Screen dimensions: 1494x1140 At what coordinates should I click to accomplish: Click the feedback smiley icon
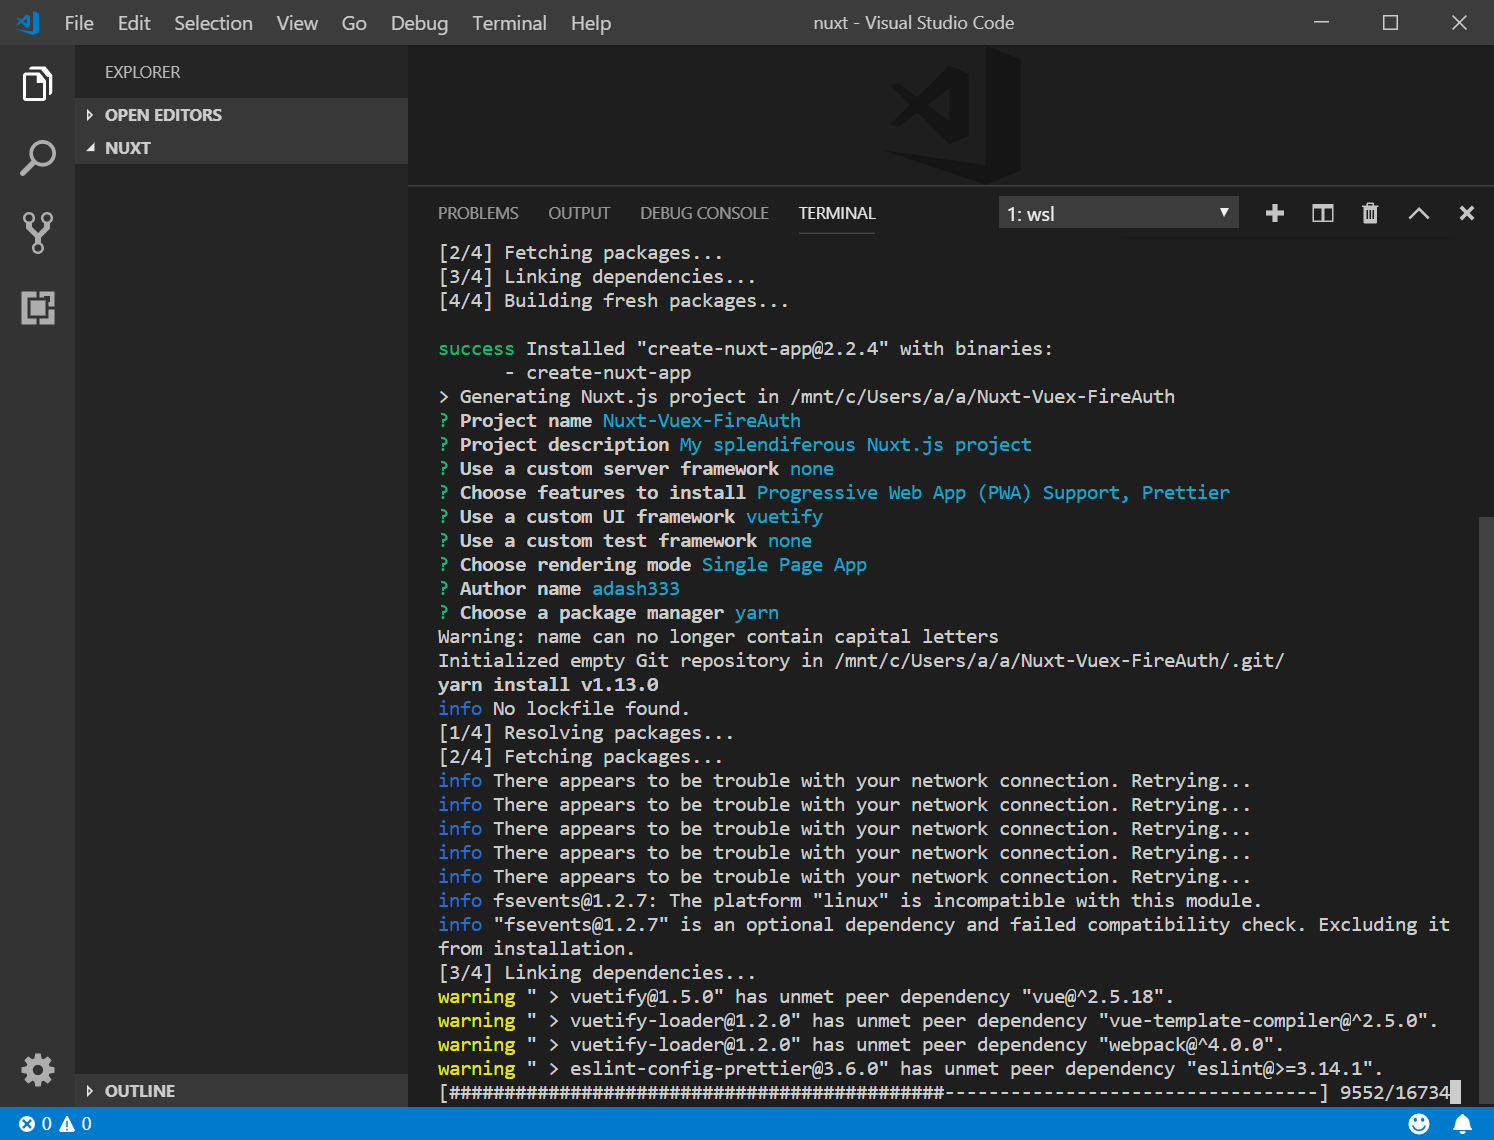[1418, 1124]
